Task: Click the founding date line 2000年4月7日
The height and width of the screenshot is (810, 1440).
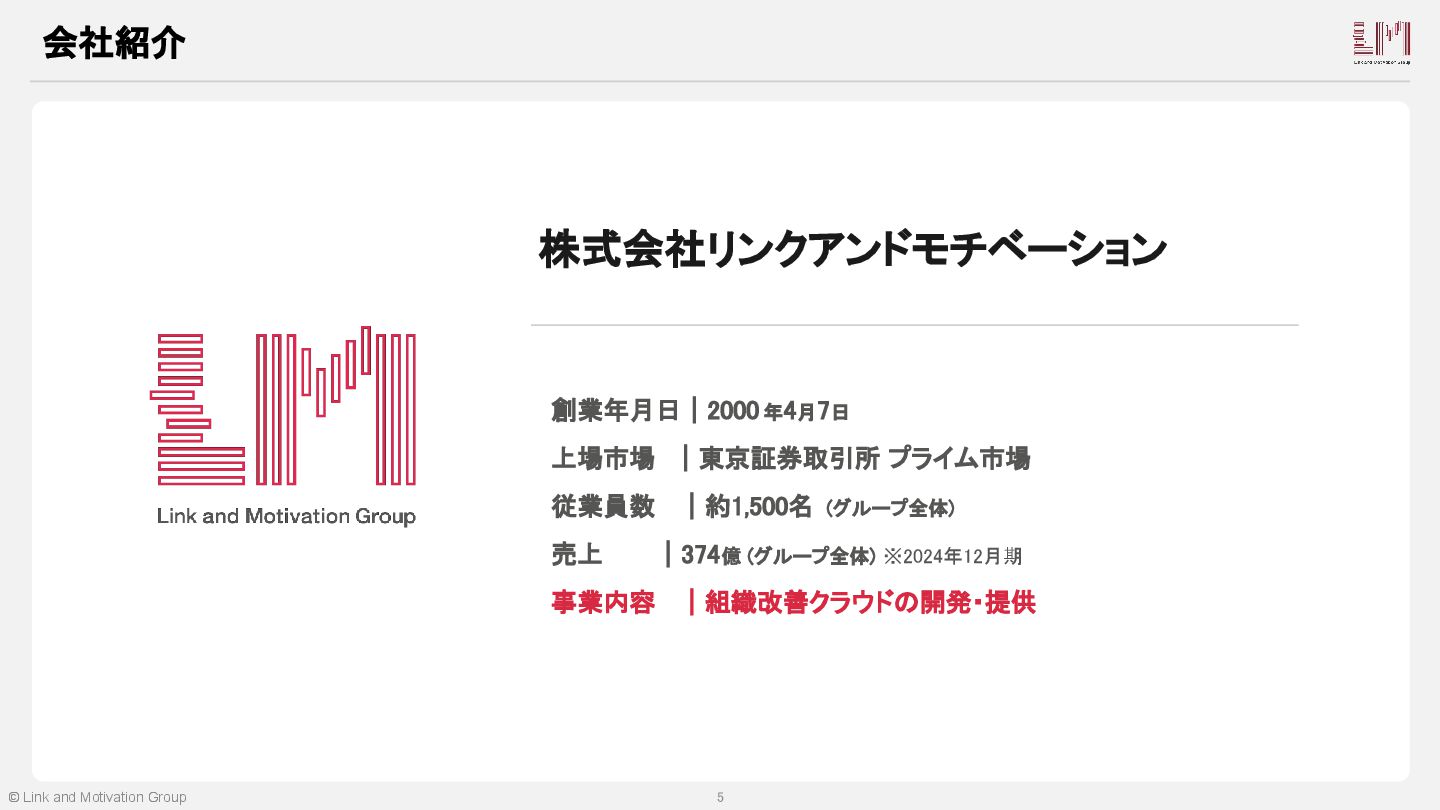Action: (778, 411)
